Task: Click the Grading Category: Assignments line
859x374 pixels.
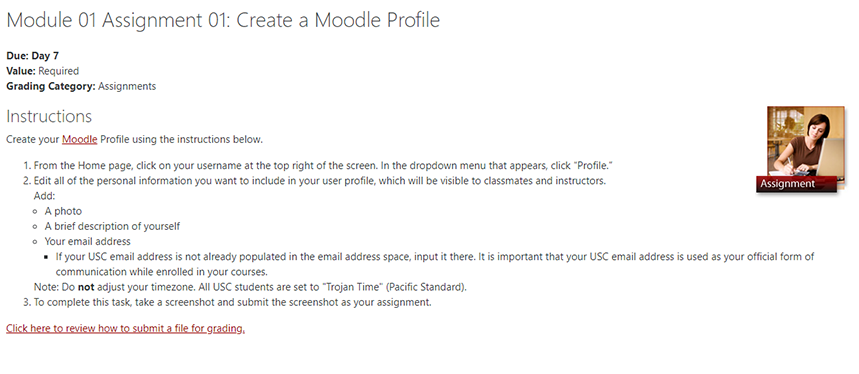Action: pyautogui.click(x=81, y=86)
